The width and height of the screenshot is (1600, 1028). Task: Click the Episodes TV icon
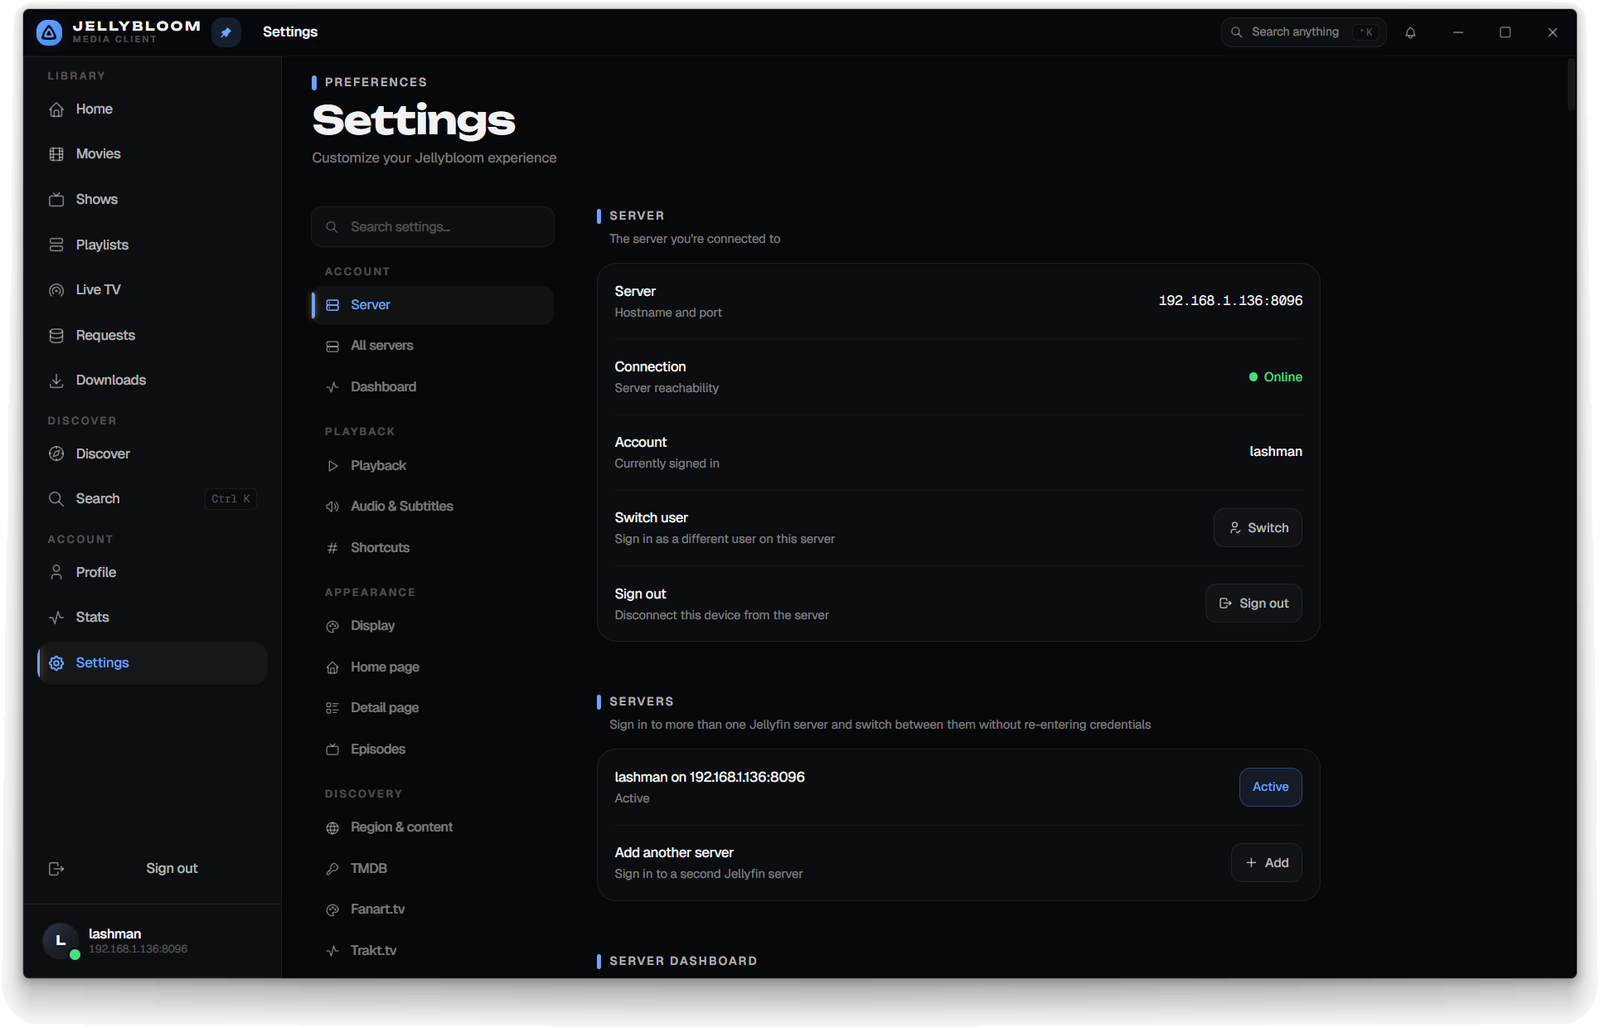[332, 750]
